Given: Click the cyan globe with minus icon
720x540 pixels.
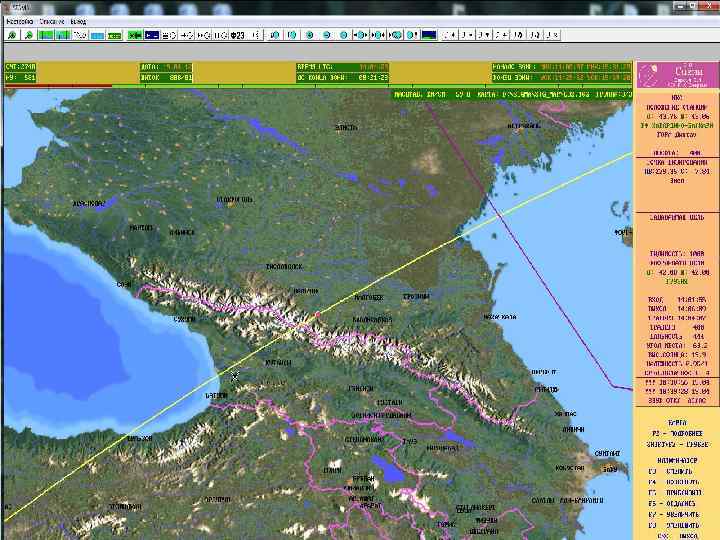Looking at the screenshot, I should pyautogui.click(x=326, y=35).
